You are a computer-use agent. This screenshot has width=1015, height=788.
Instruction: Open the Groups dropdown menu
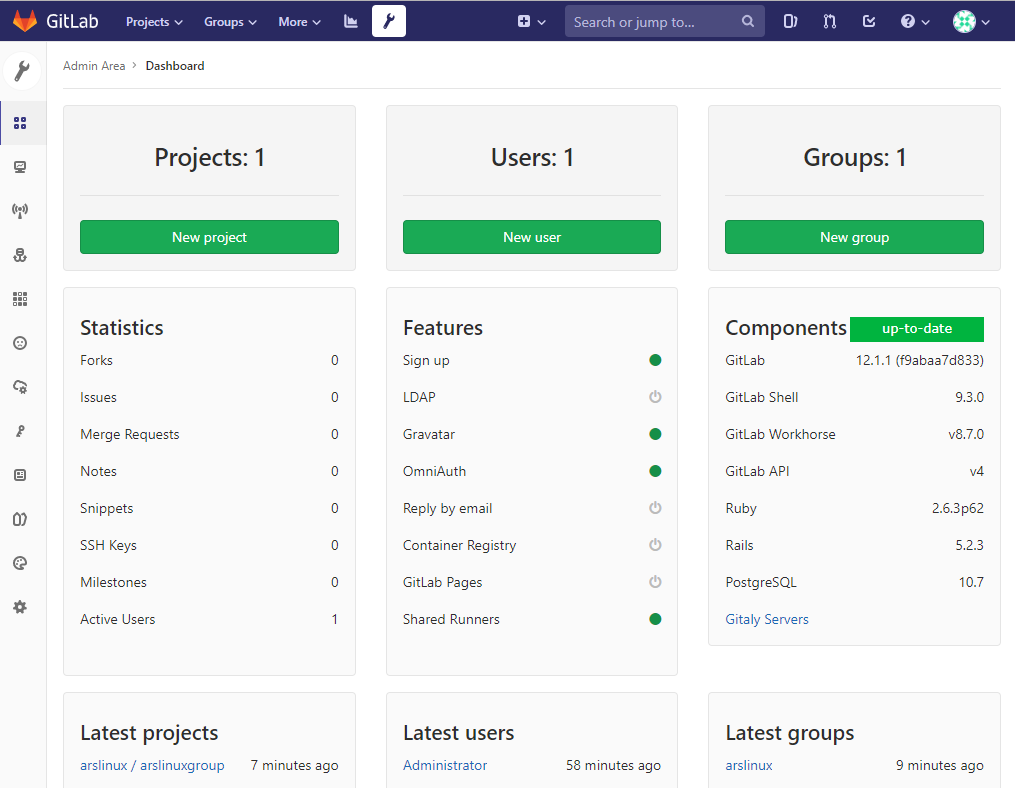point(230,22)
